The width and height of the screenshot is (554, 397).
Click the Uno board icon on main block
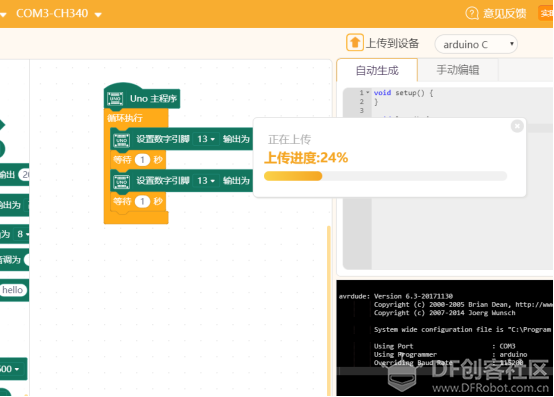click(x=115, y=99)
